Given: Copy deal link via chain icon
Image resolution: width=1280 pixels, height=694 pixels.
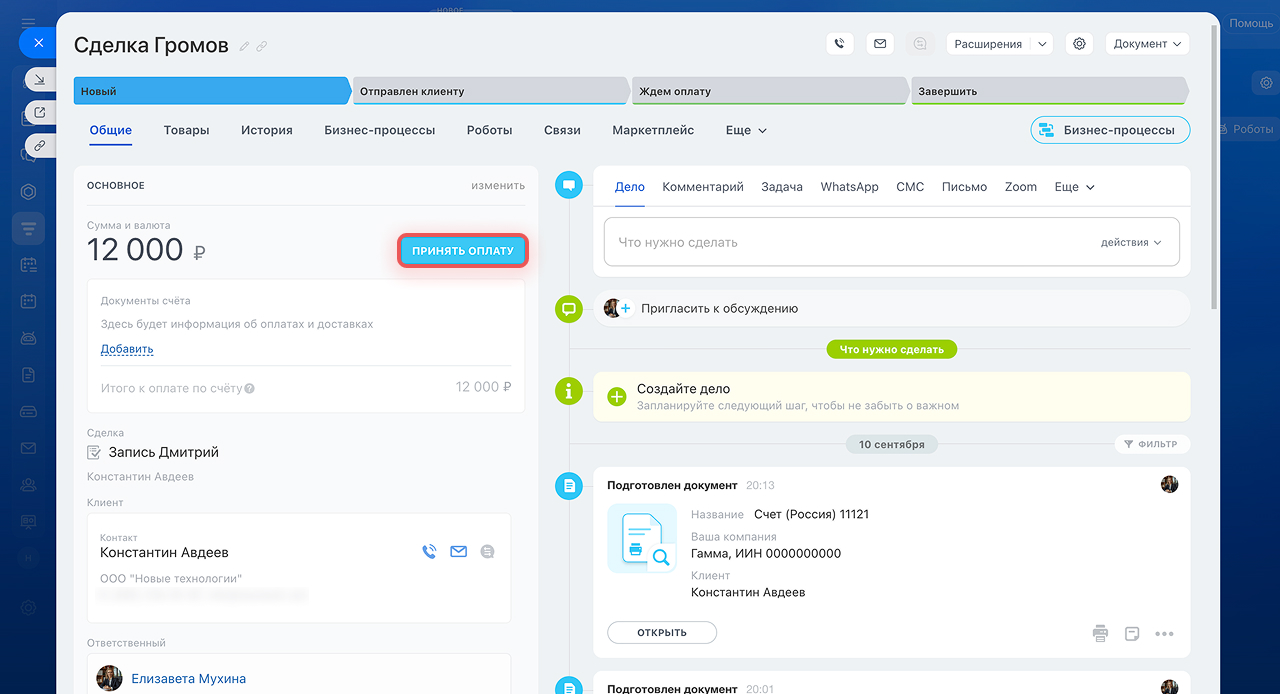Looking at the screenshot, I should click(262, 46).
